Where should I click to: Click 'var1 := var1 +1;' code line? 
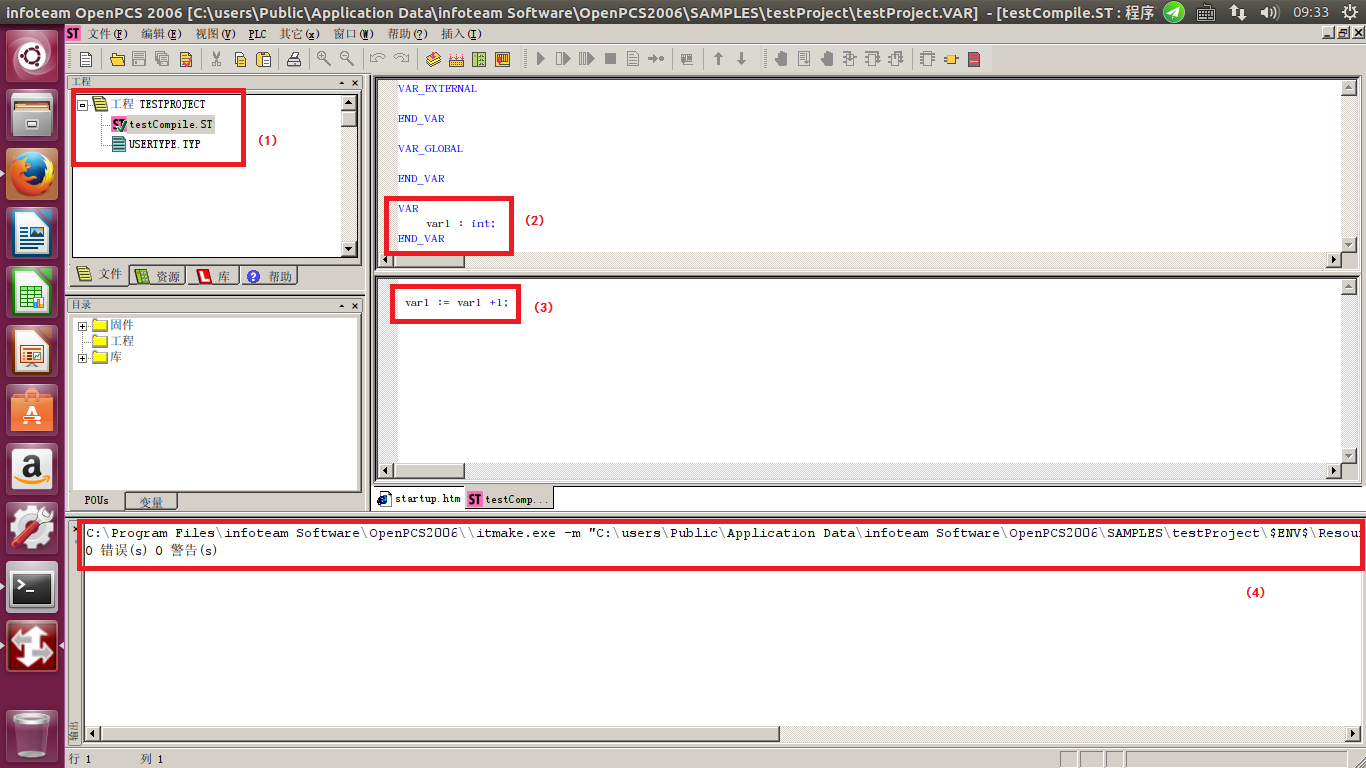coord(457,303)
